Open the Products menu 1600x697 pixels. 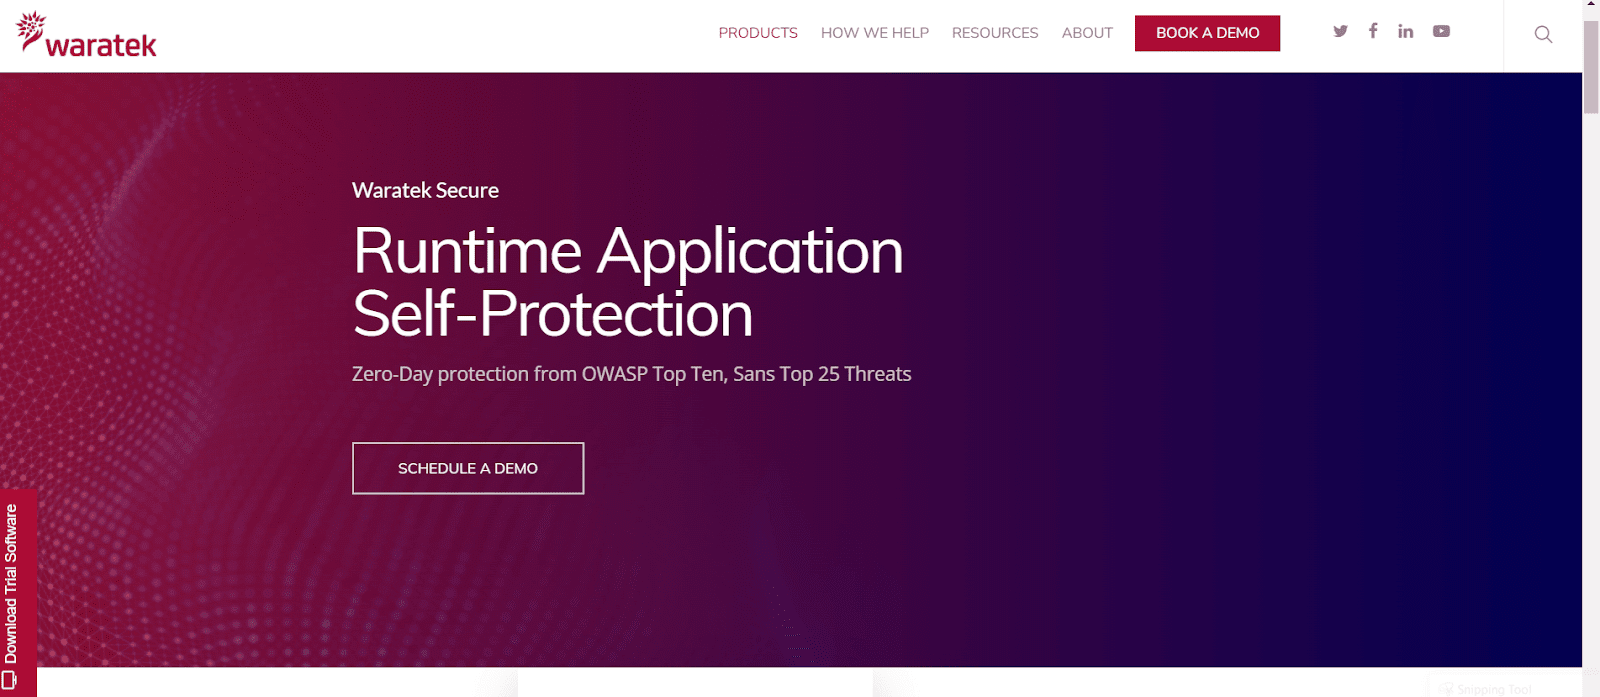tap(758, 33)
